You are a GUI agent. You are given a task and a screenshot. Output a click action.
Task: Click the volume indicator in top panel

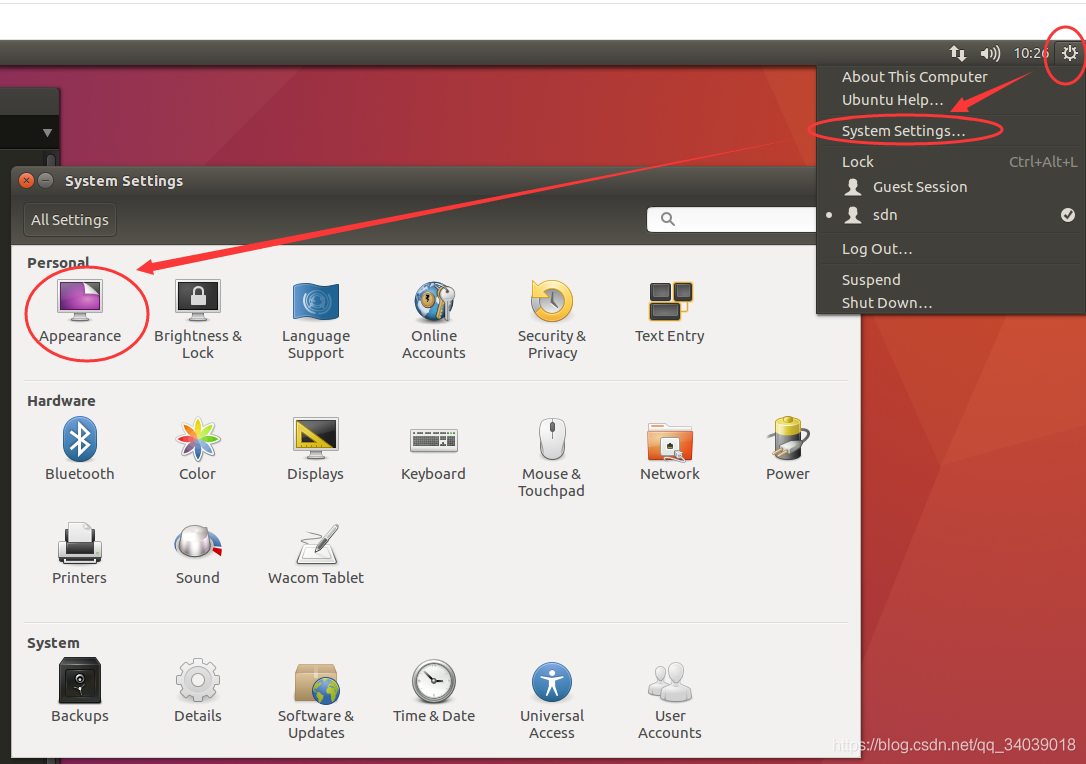(x=990, y=53)
